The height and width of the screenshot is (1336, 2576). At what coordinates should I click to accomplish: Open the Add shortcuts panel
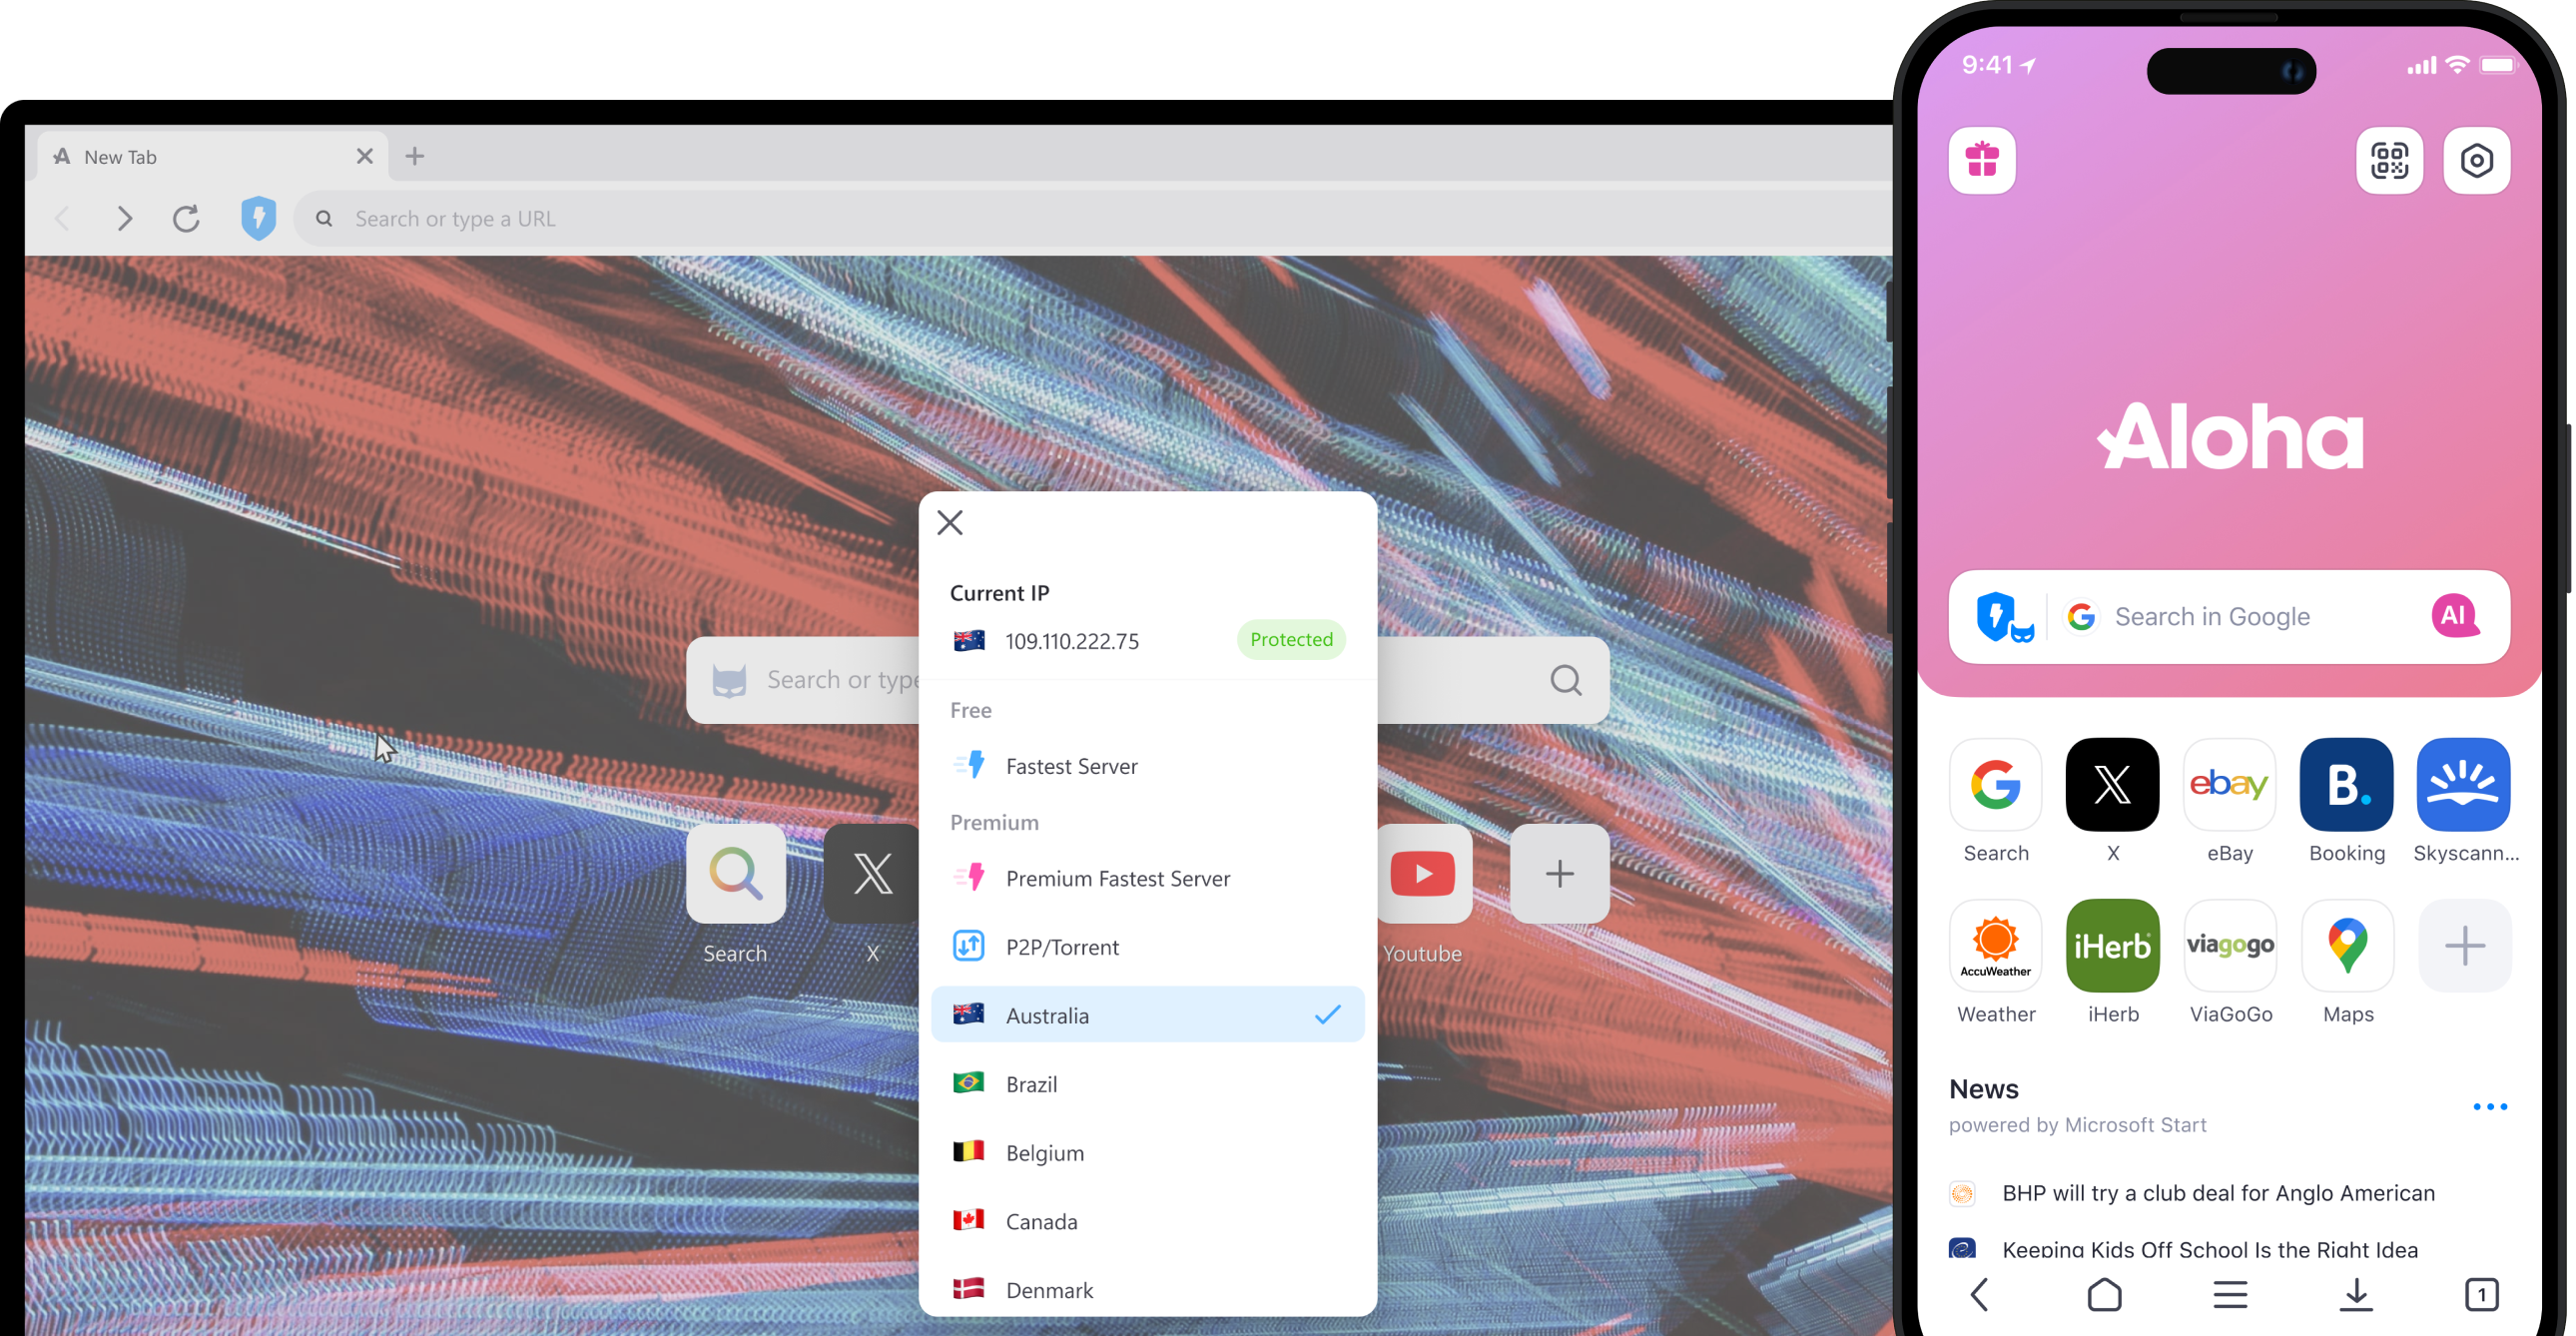(2465, 946)
